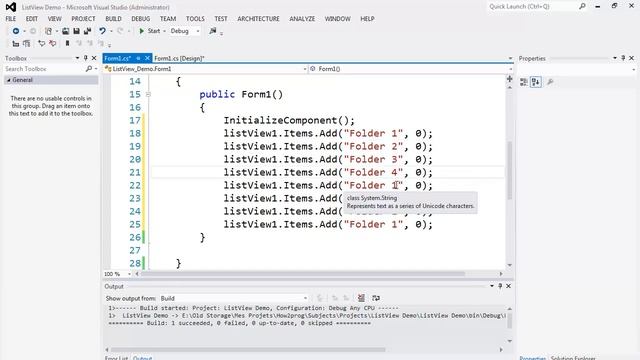The width and height of the screenshot is (640, 360).
Task: Click in the Search Toolbox field
Action: tap(44, 69)
